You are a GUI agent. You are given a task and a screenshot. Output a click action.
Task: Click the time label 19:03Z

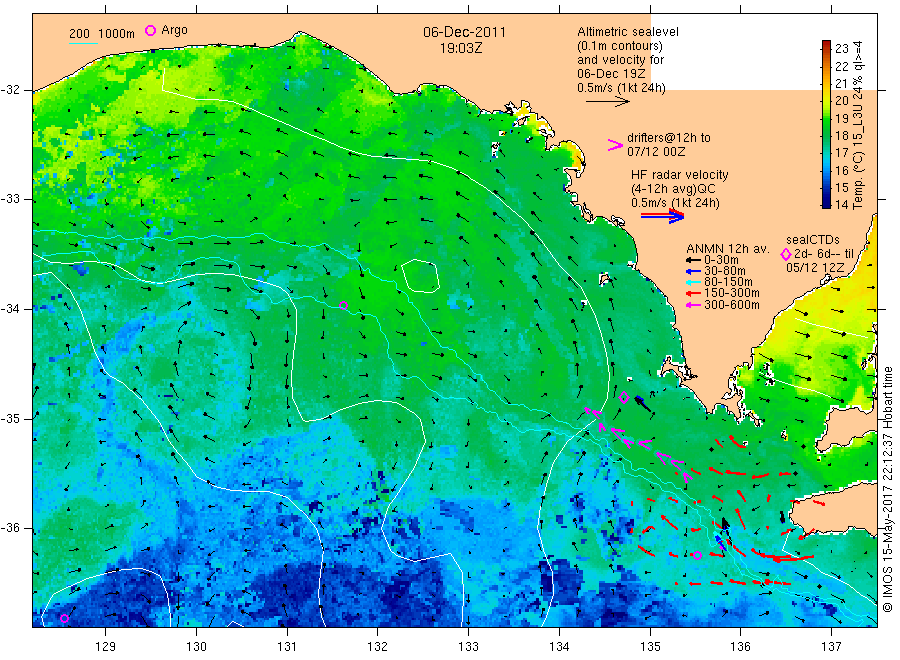click(461, 48)
